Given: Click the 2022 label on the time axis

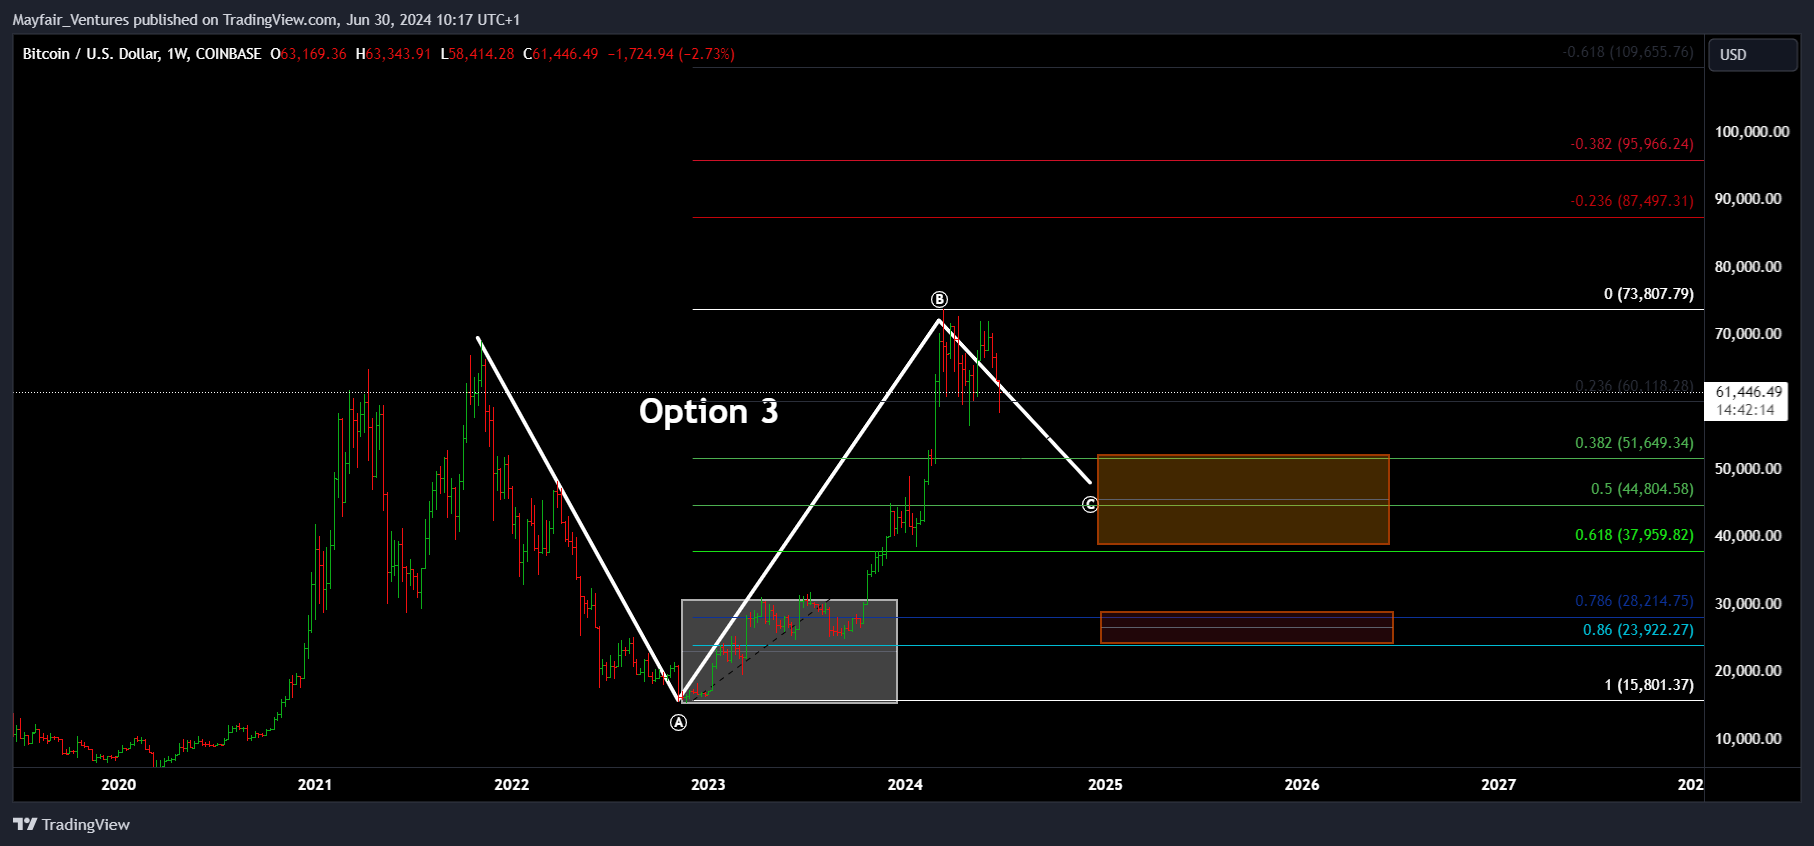Looking at the screenshot, I should click(x=511, y=785).
